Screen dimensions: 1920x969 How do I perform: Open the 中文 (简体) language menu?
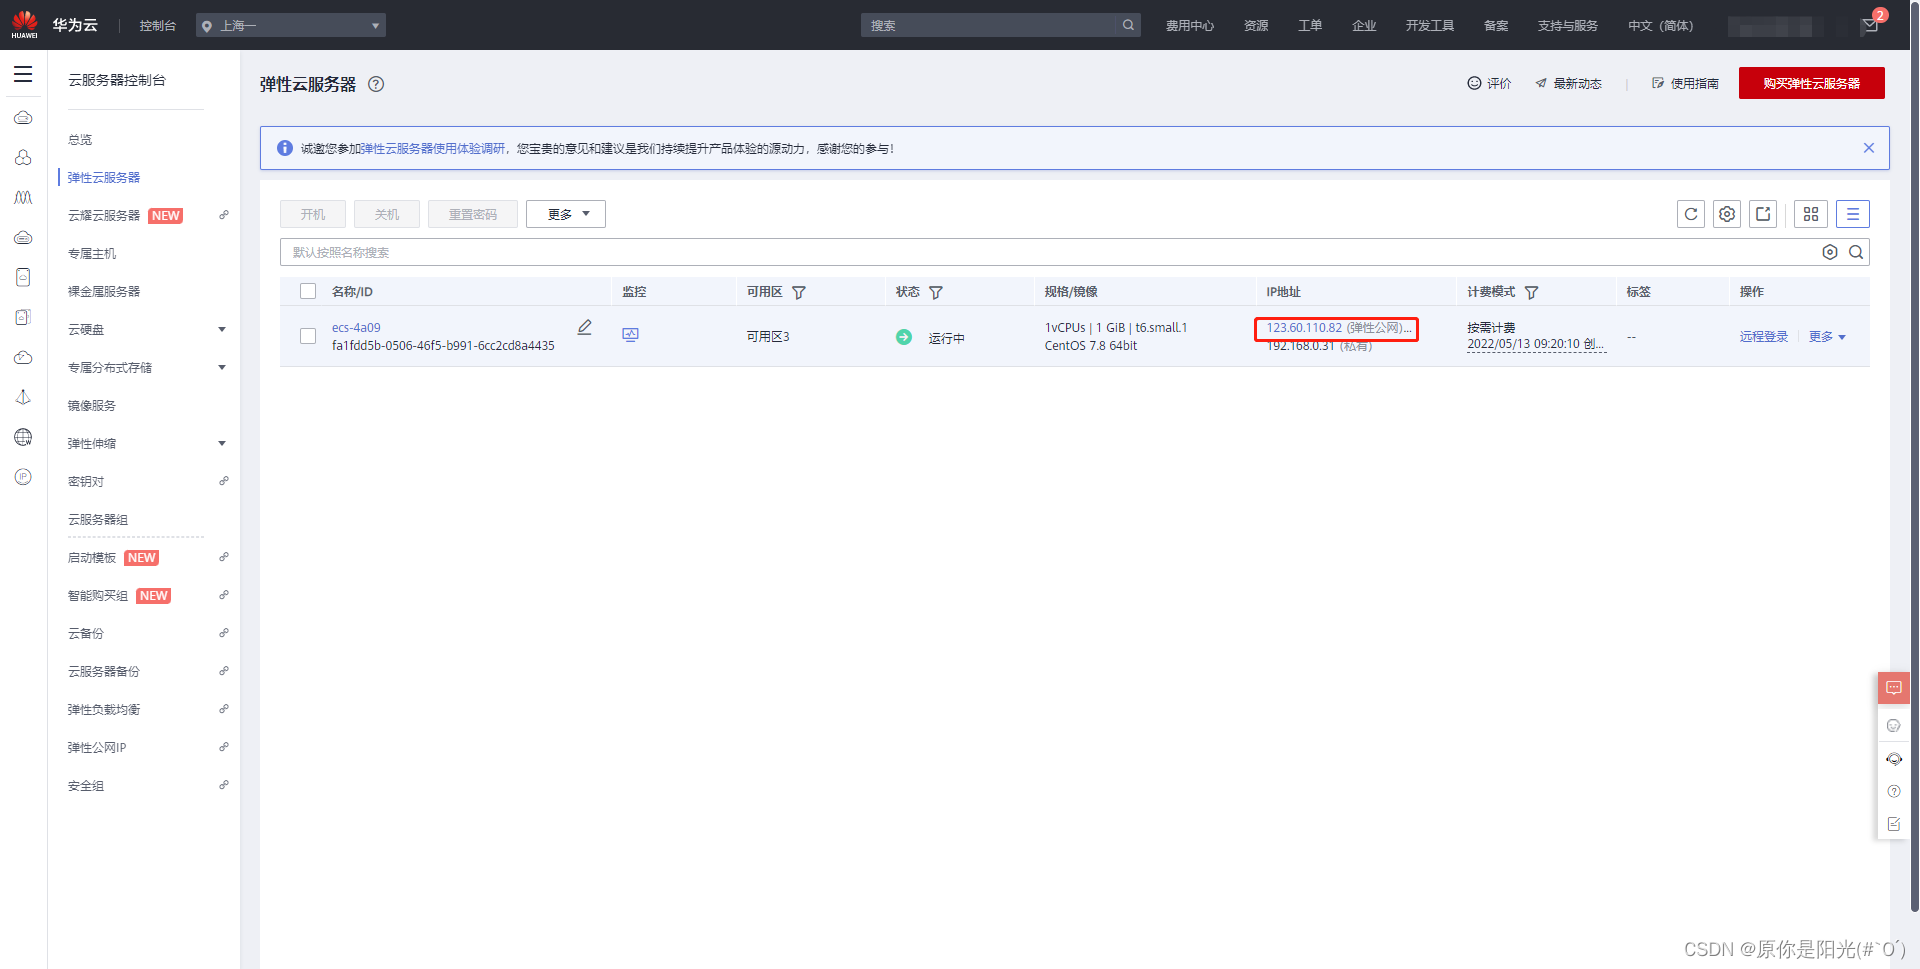[1660, 26]
